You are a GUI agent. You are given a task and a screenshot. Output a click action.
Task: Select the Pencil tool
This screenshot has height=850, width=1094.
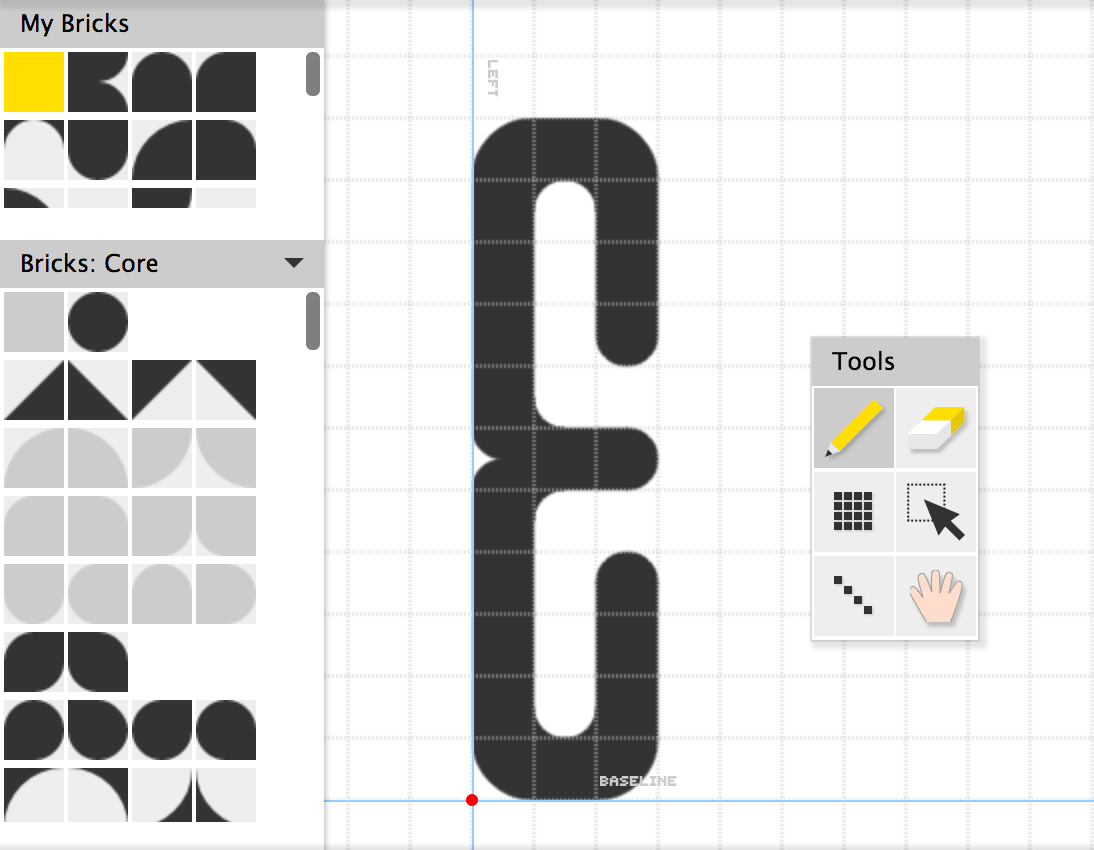coord(853,428)
